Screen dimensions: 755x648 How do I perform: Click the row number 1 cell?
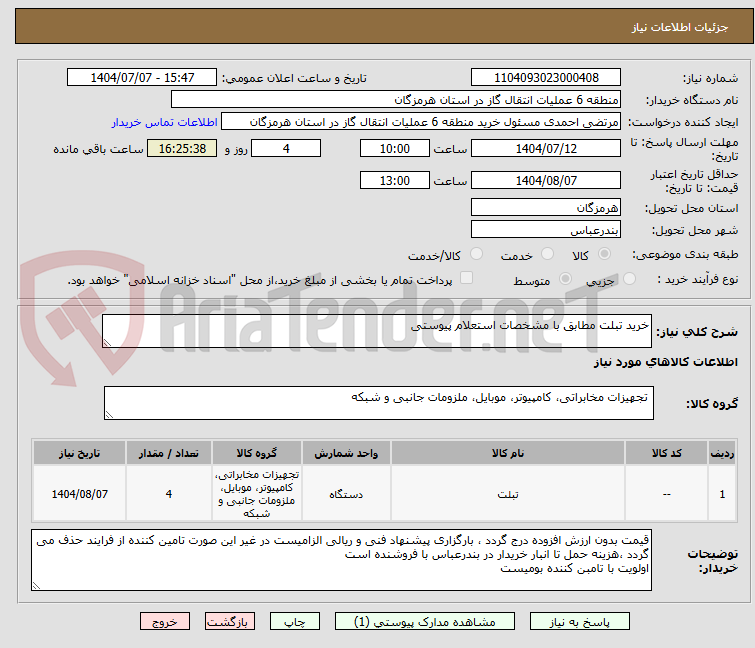[722, 493]
